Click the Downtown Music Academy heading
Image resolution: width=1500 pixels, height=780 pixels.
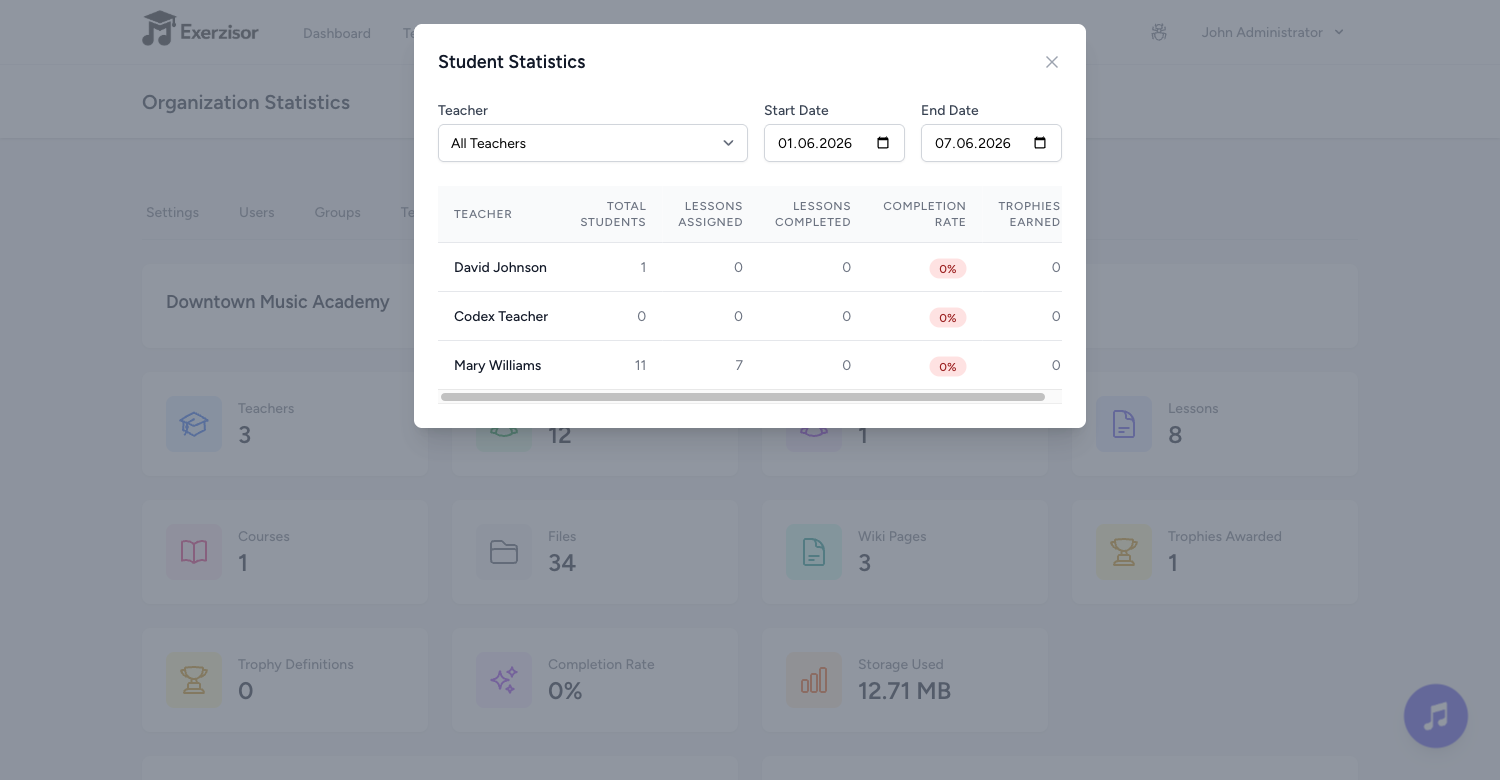(278, 302)
